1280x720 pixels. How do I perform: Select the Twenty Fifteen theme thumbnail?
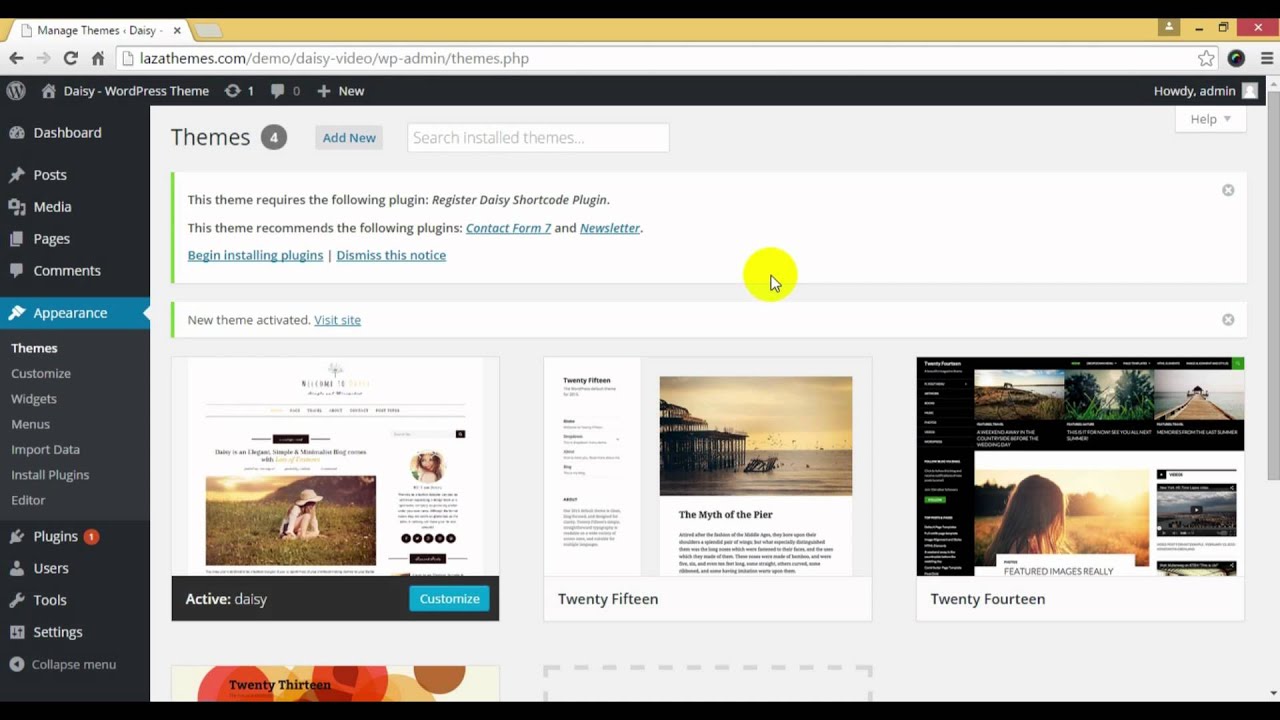707,467
